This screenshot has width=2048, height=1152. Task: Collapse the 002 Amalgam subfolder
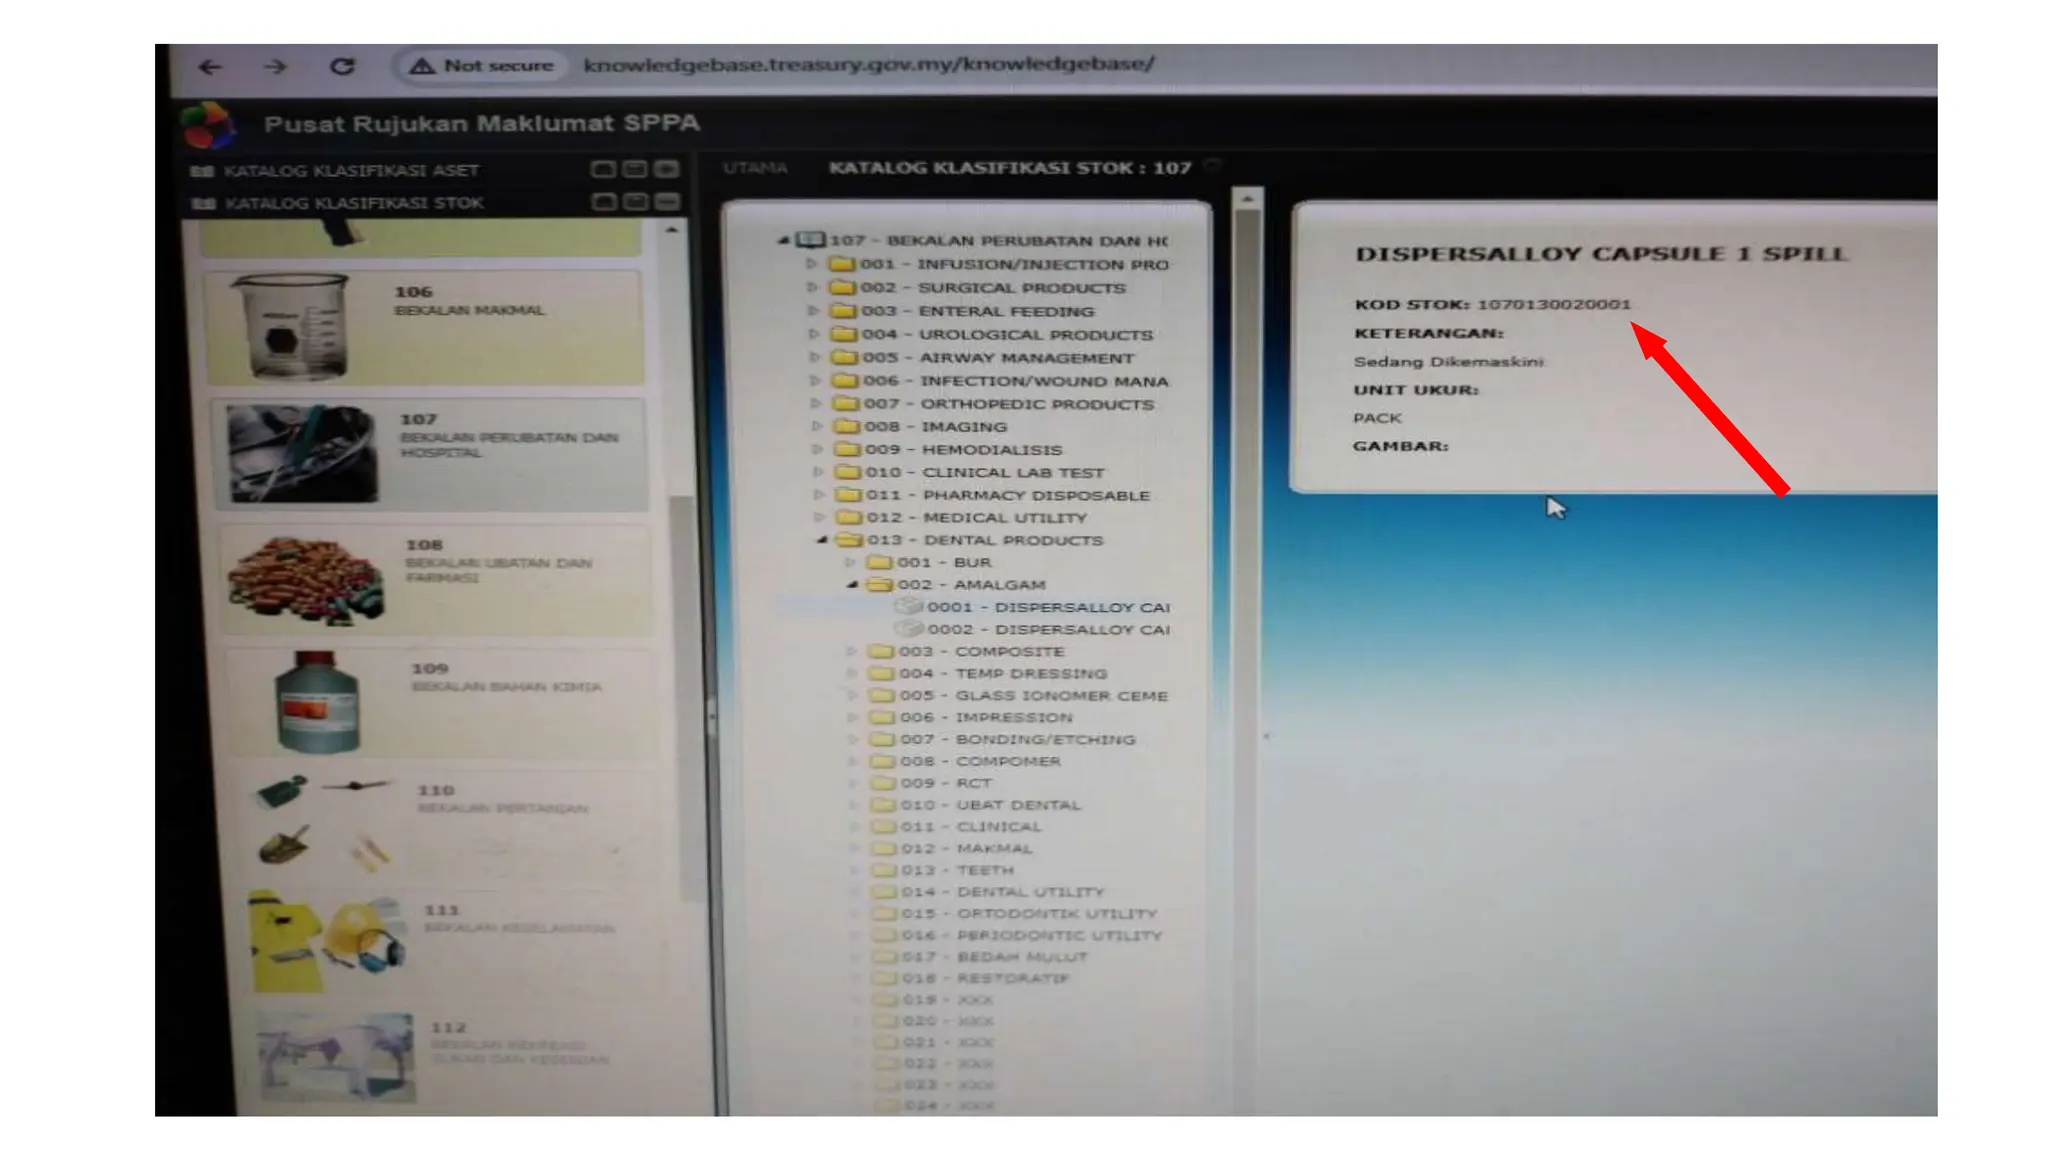click(x=852, y=584)
